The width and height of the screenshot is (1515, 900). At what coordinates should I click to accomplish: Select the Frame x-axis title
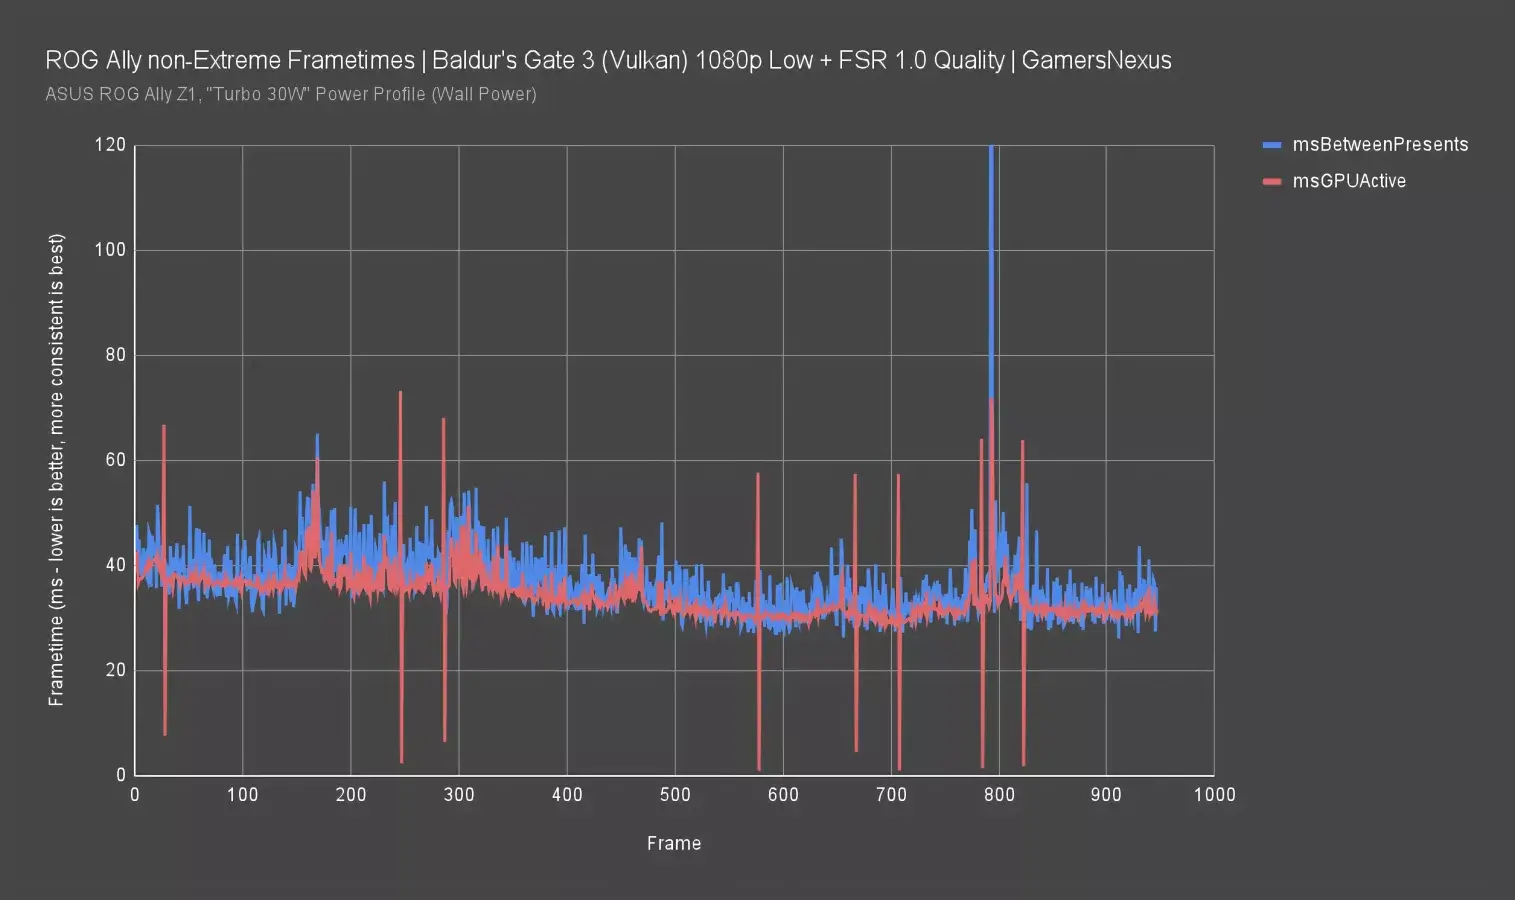[x=674, y=843]
